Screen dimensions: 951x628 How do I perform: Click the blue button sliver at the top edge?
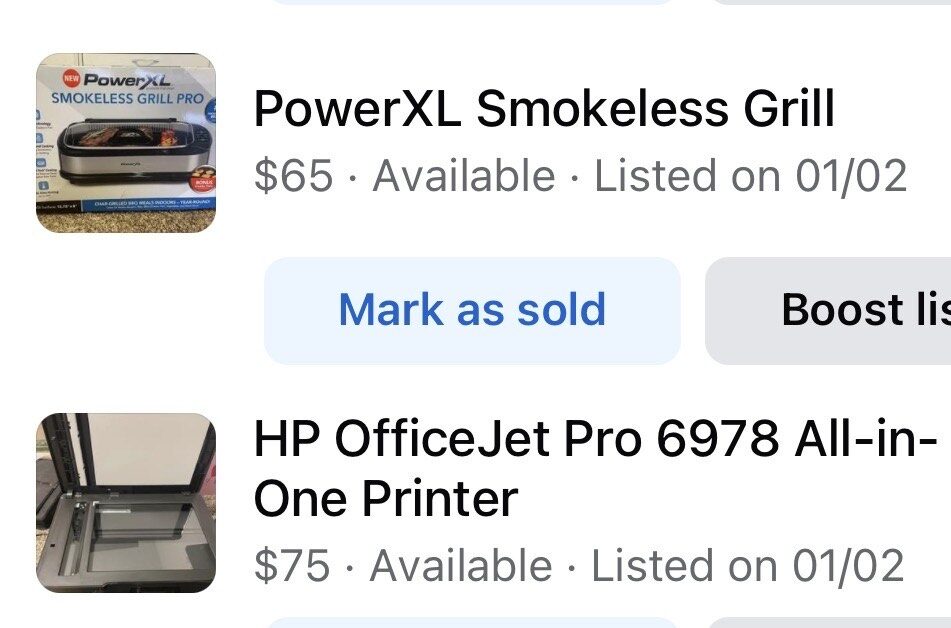(x=472, y=2)
